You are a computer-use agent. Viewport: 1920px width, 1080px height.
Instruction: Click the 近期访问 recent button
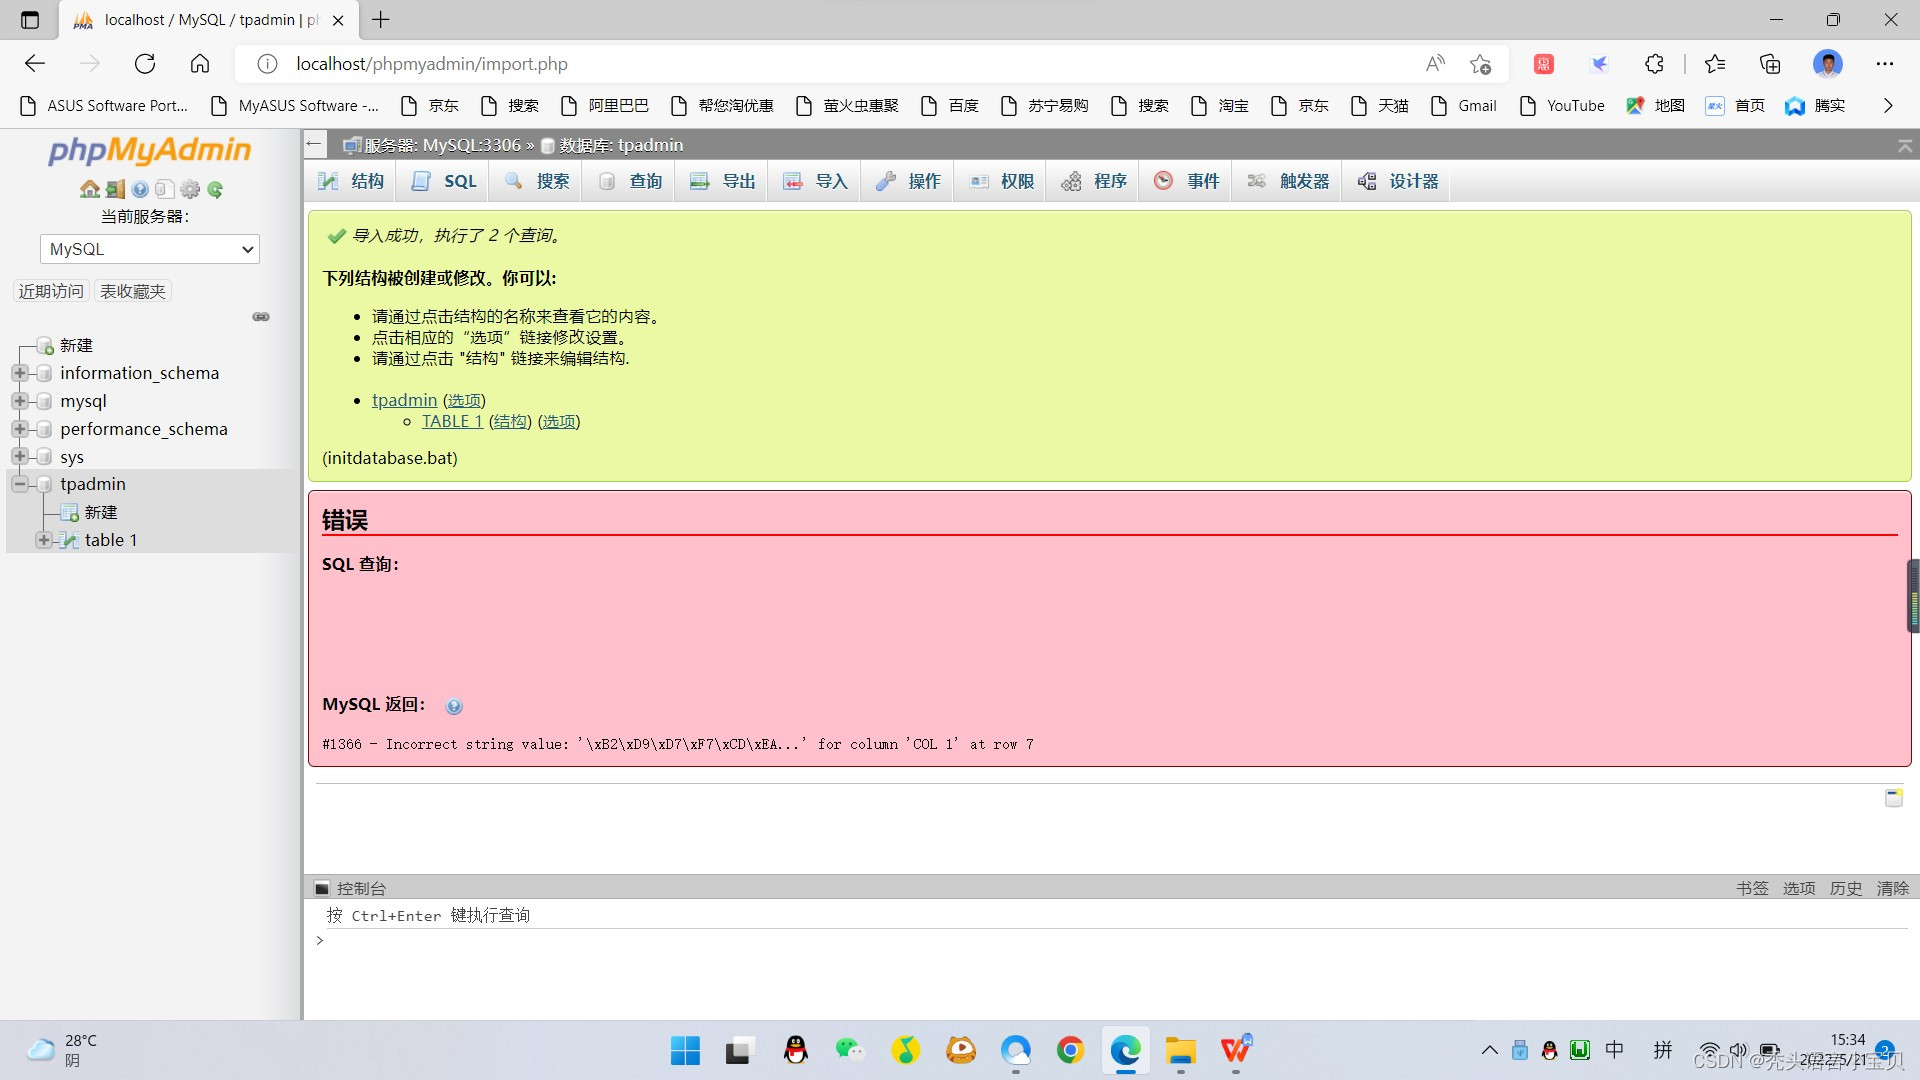click(x=51, y=291)
